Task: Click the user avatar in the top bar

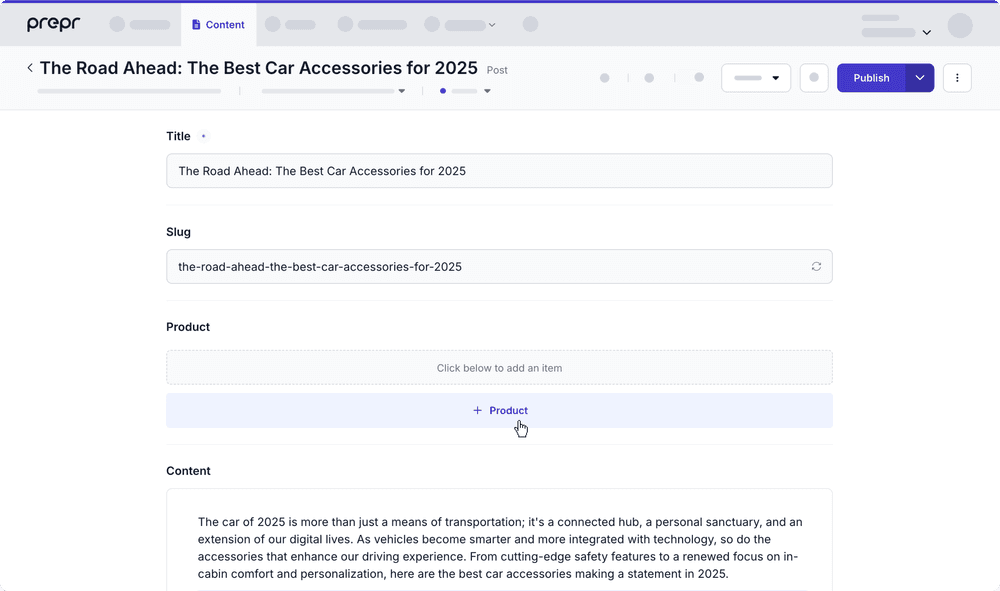Action: (x=959, y=26)
